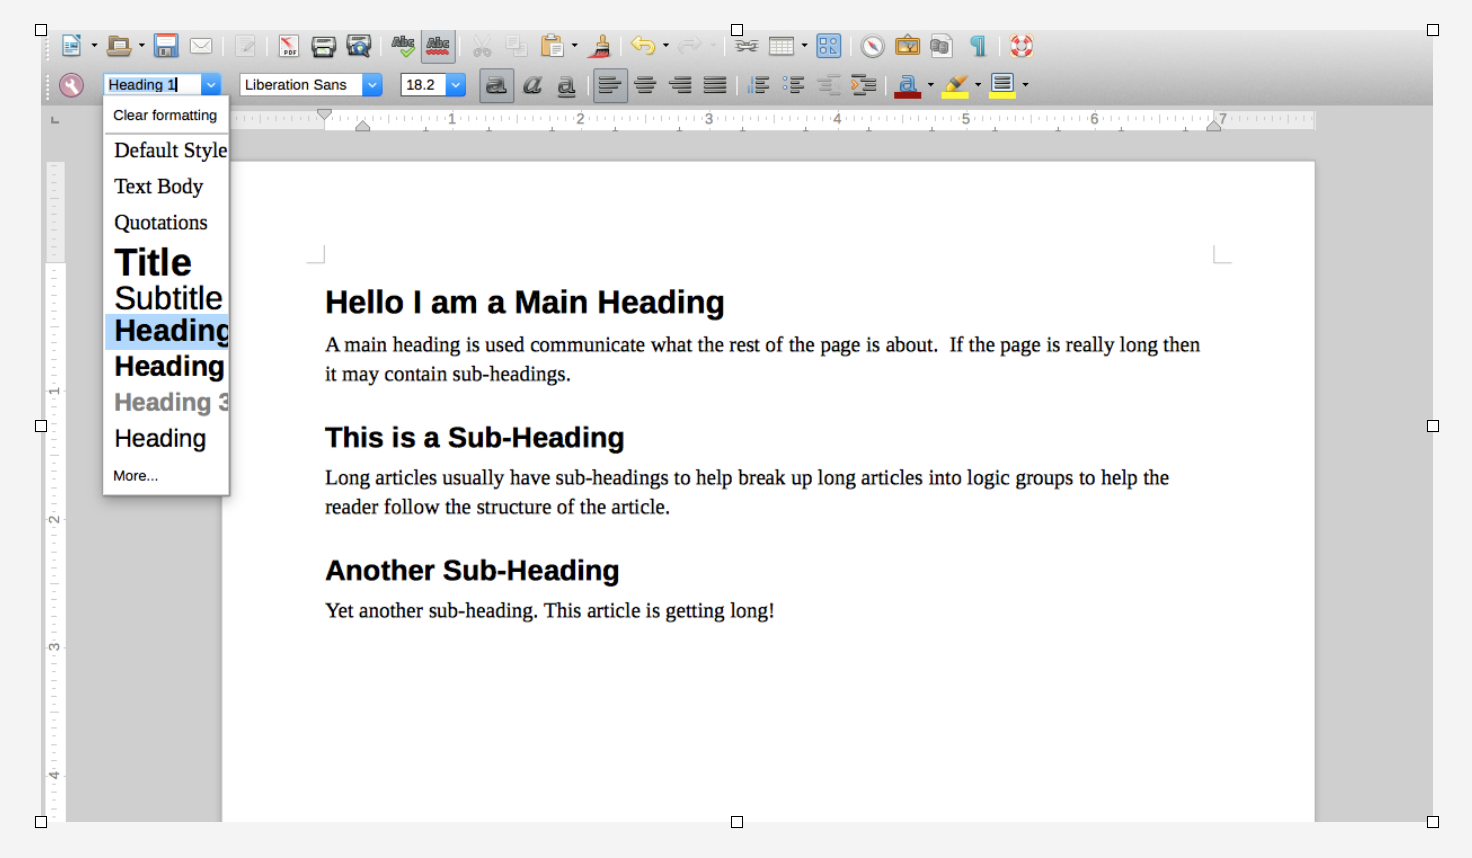Set Justified paragraph alignment
Screen dimensions: 1472x858
[715, 86]
